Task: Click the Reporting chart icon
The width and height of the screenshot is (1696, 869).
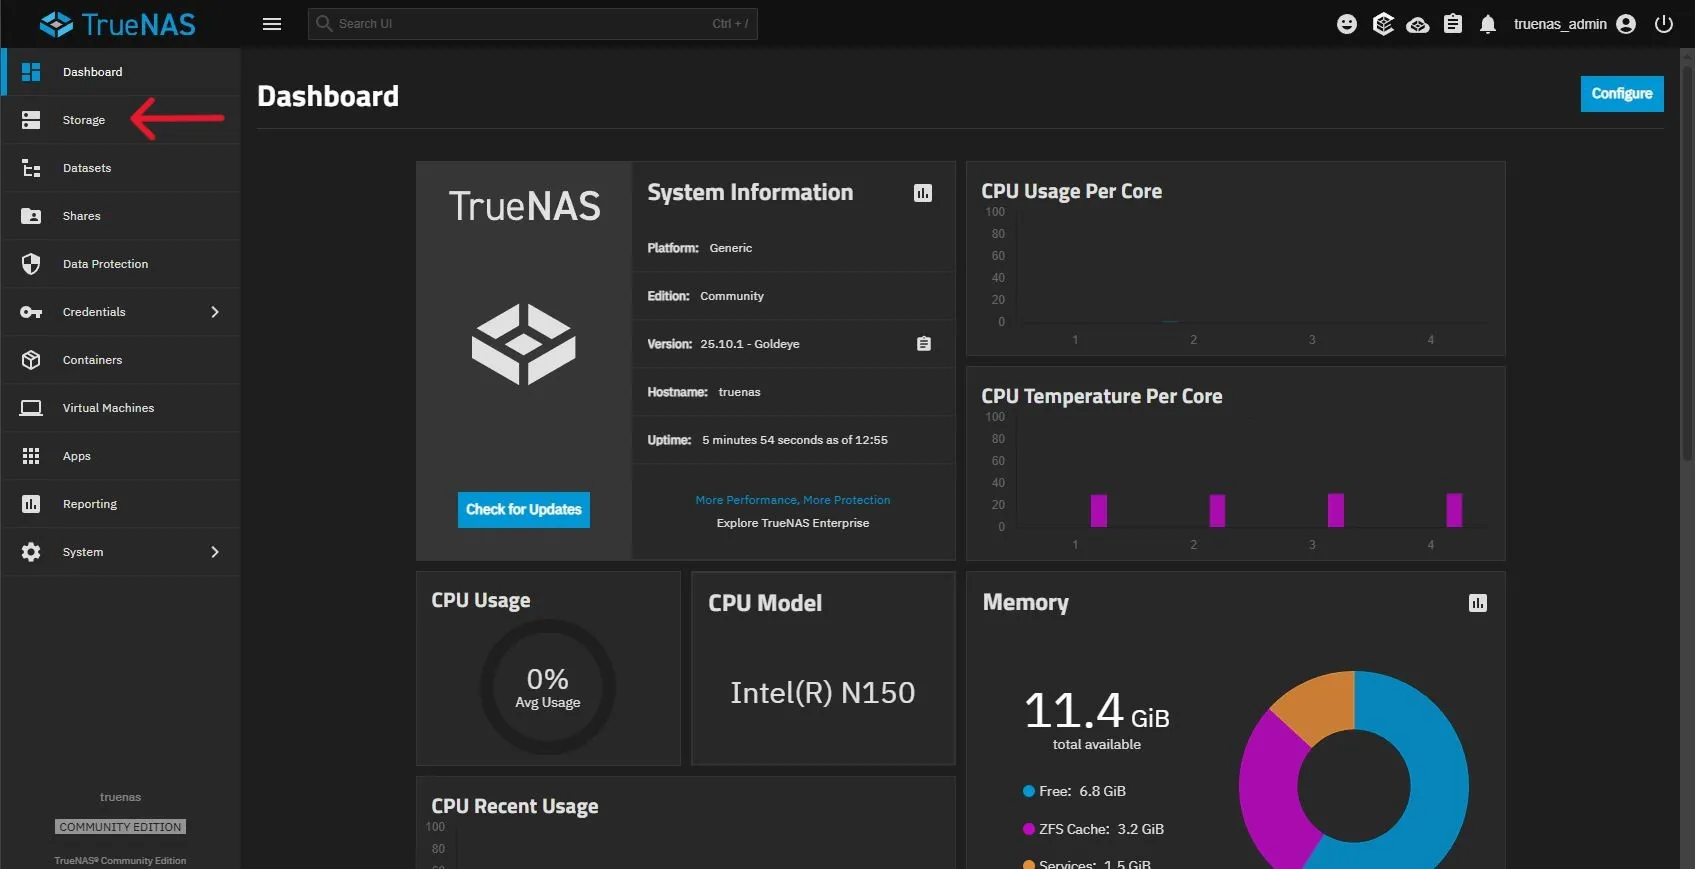Action: point(31,504)
